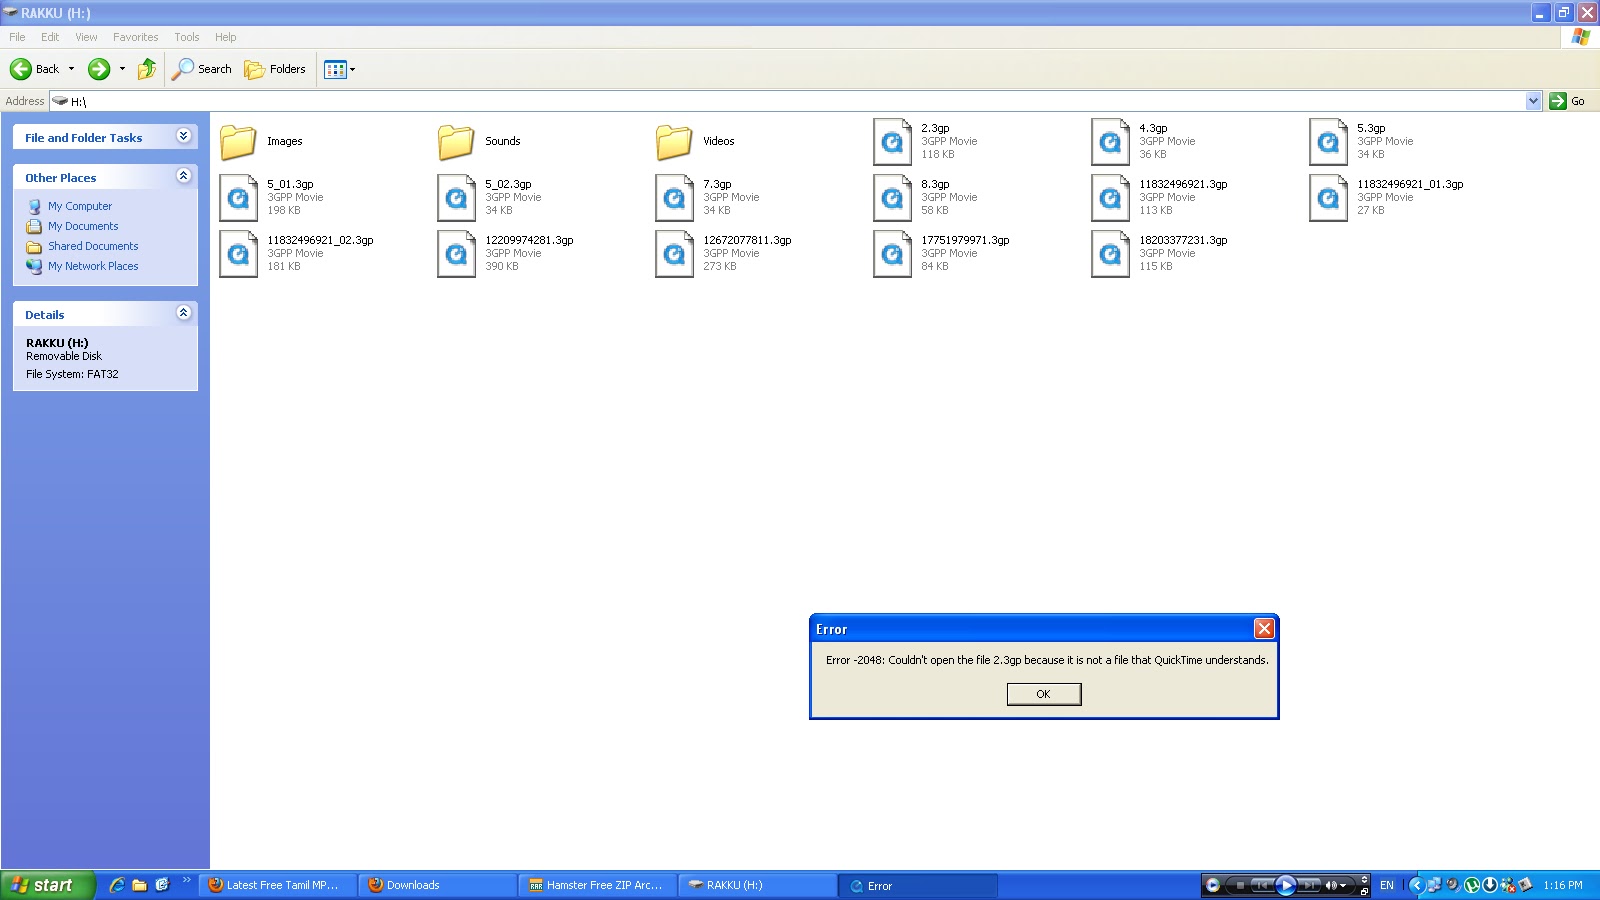
Task: Open the Quick Launch folder shortcut
Action: click(140, 885)
